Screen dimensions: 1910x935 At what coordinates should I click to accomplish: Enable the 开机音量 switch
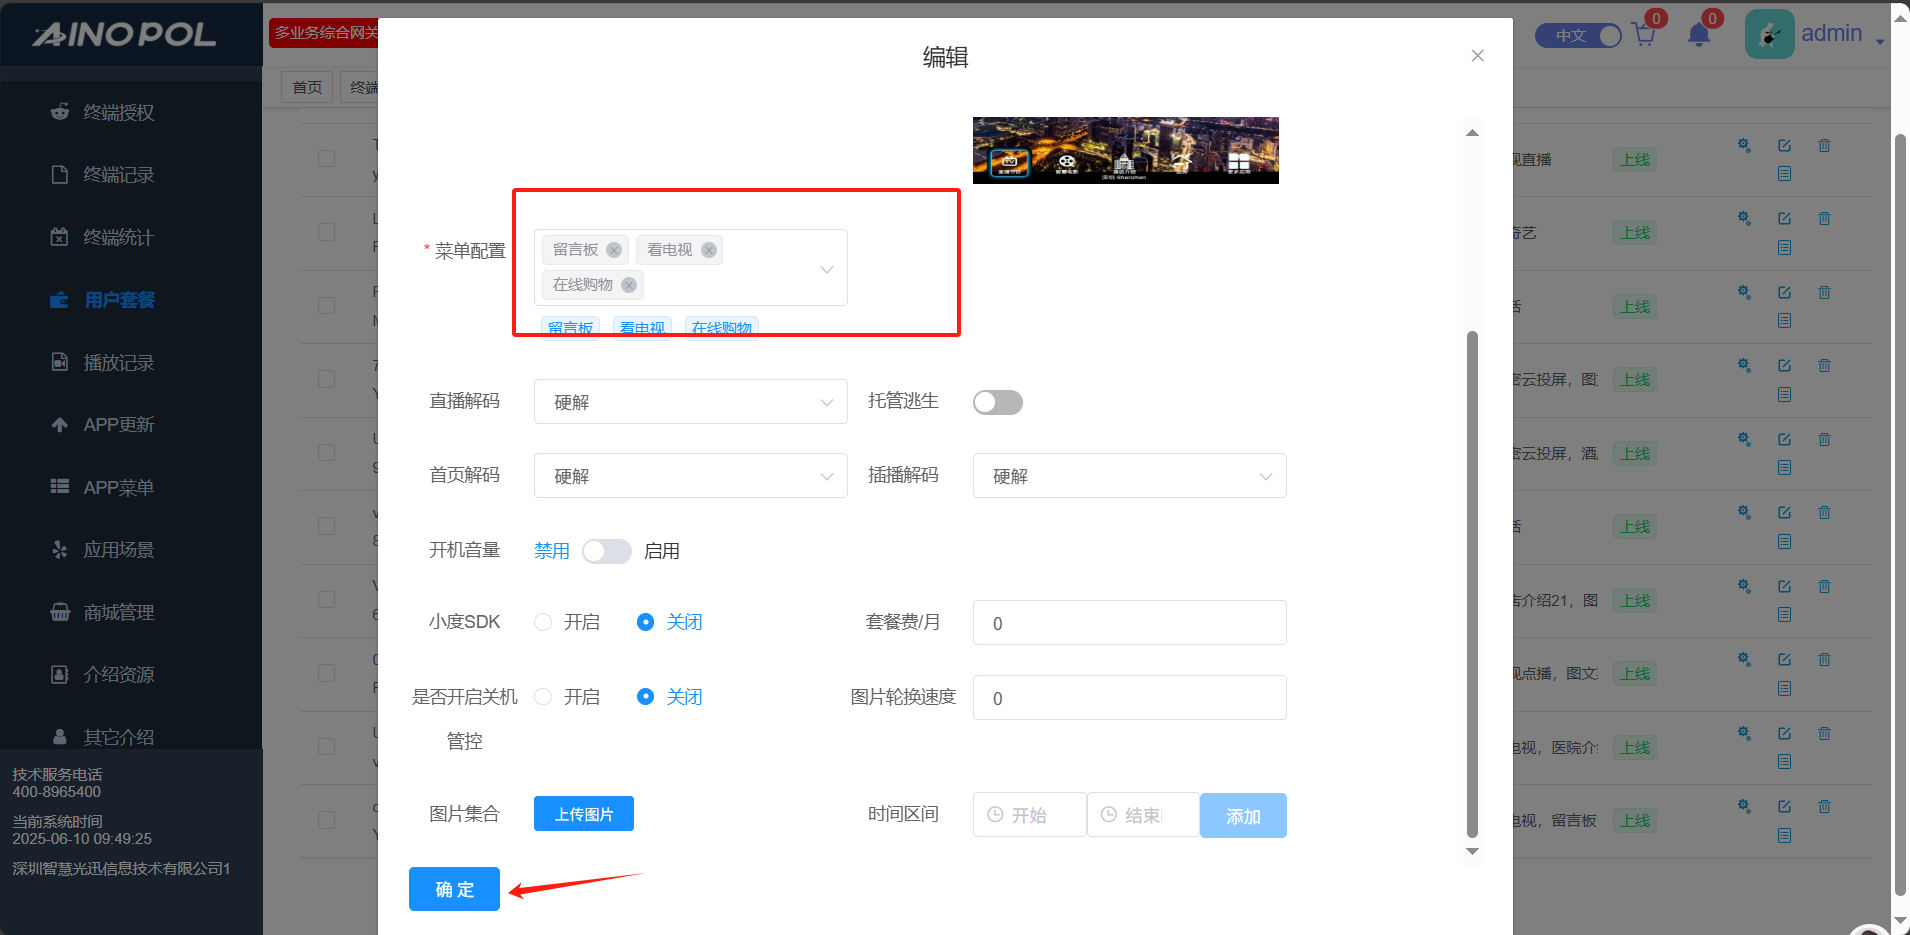pos(606,551)
